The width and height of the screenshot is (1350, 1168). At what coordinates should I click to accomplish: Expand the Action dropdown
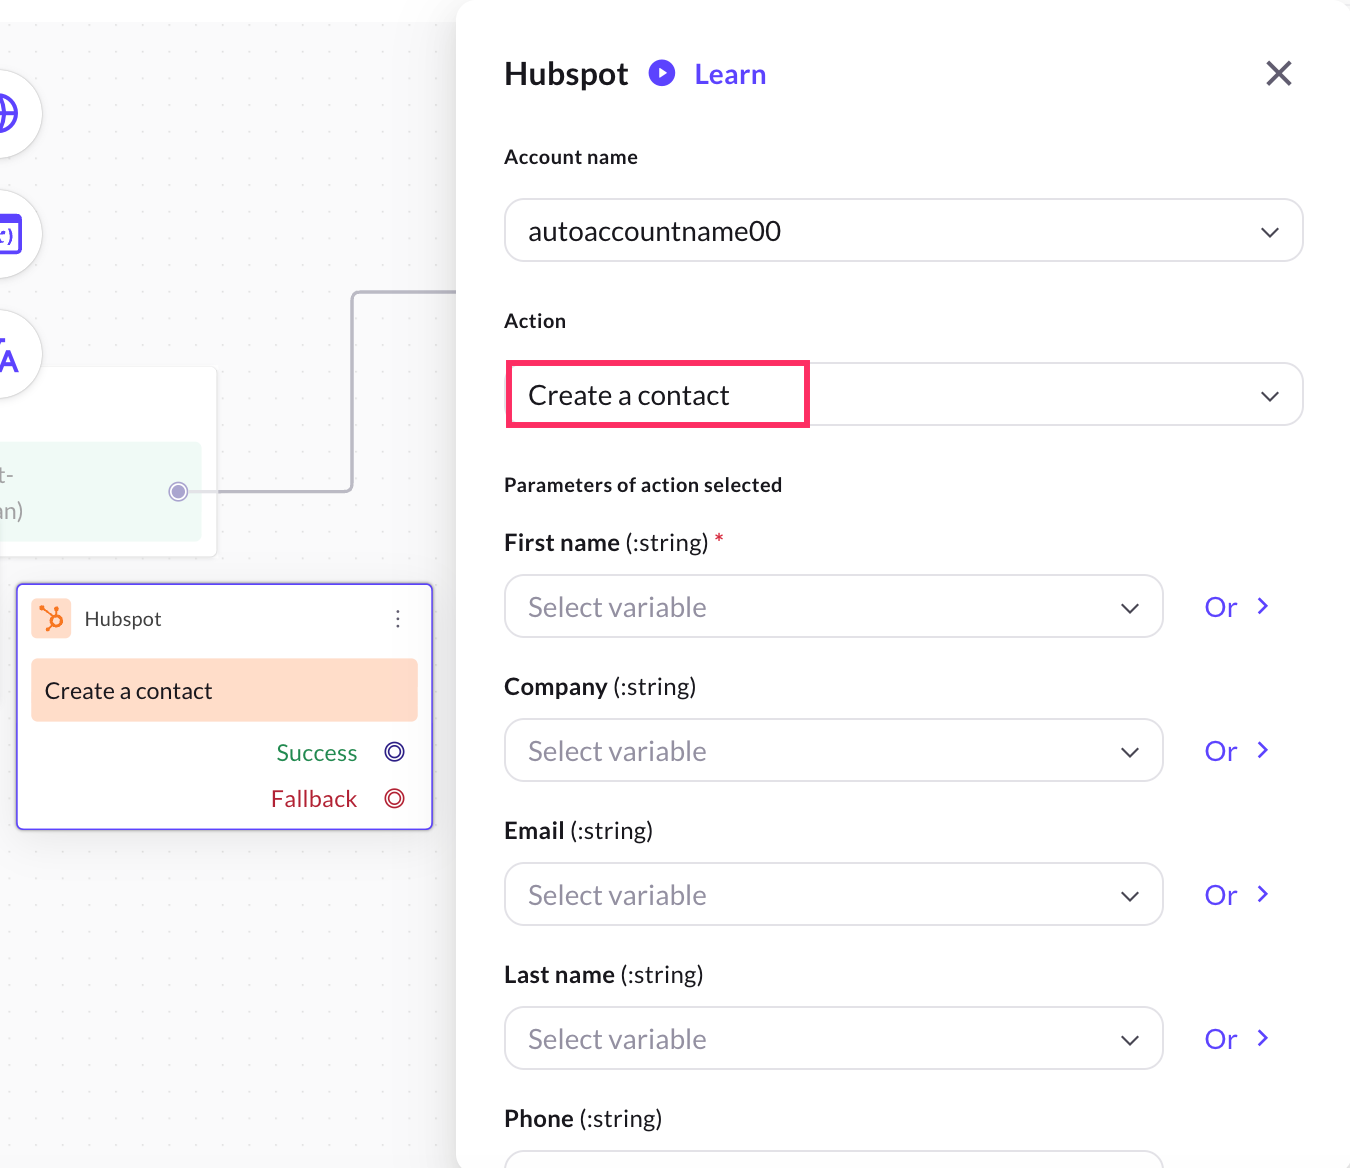1269,395
